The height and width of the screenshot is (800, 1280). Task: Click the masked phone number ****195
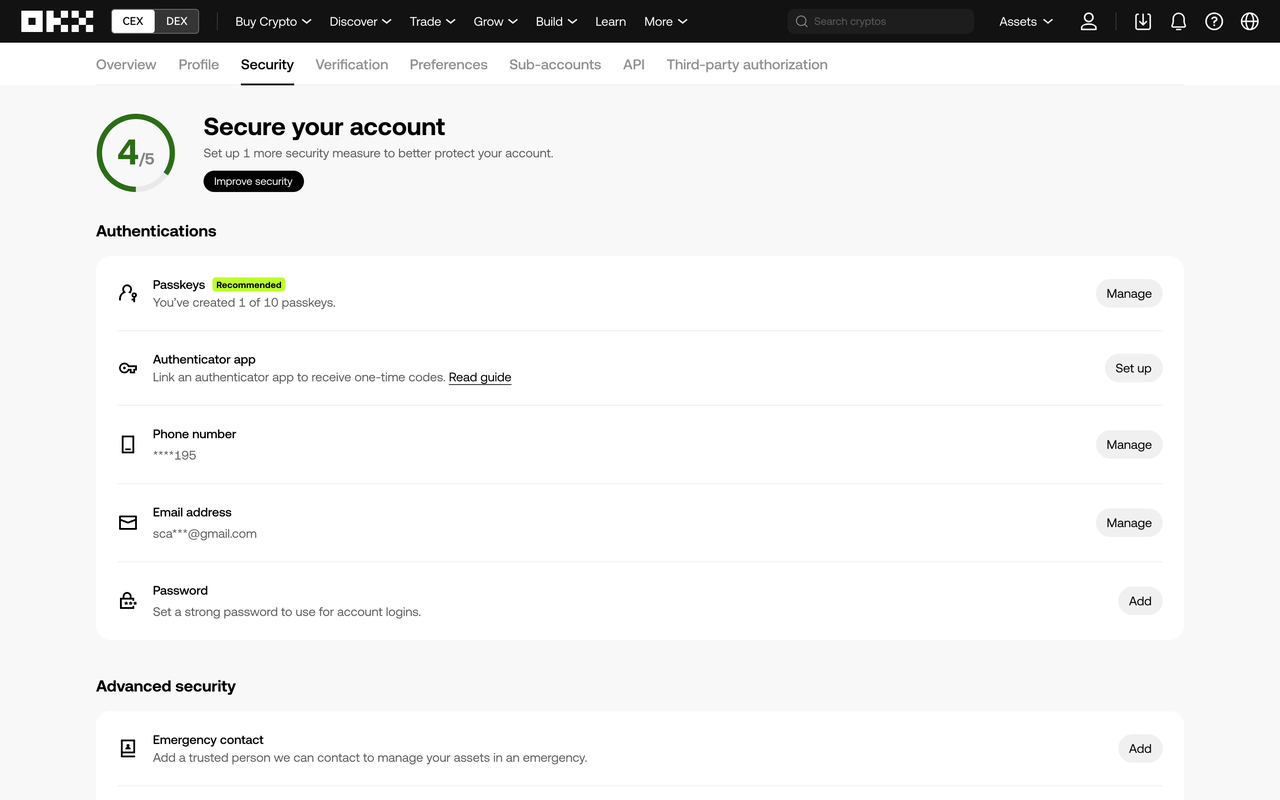(x=175, y=455)
